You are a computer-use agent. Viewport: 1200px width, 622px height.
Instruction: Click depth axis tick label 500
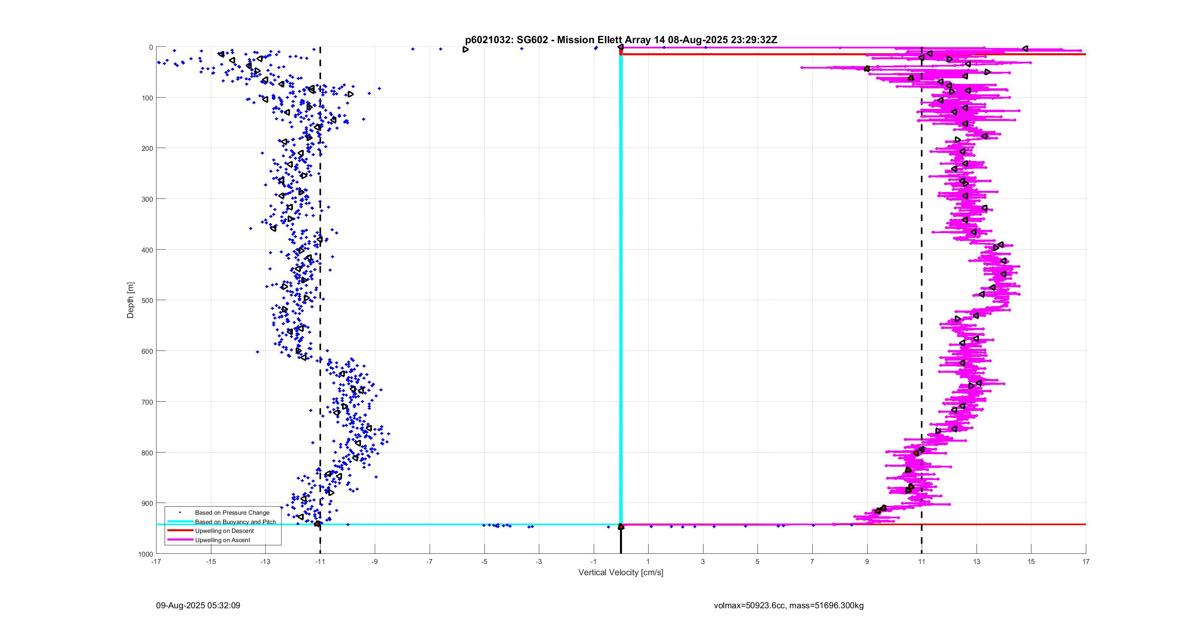pos(146,300)
